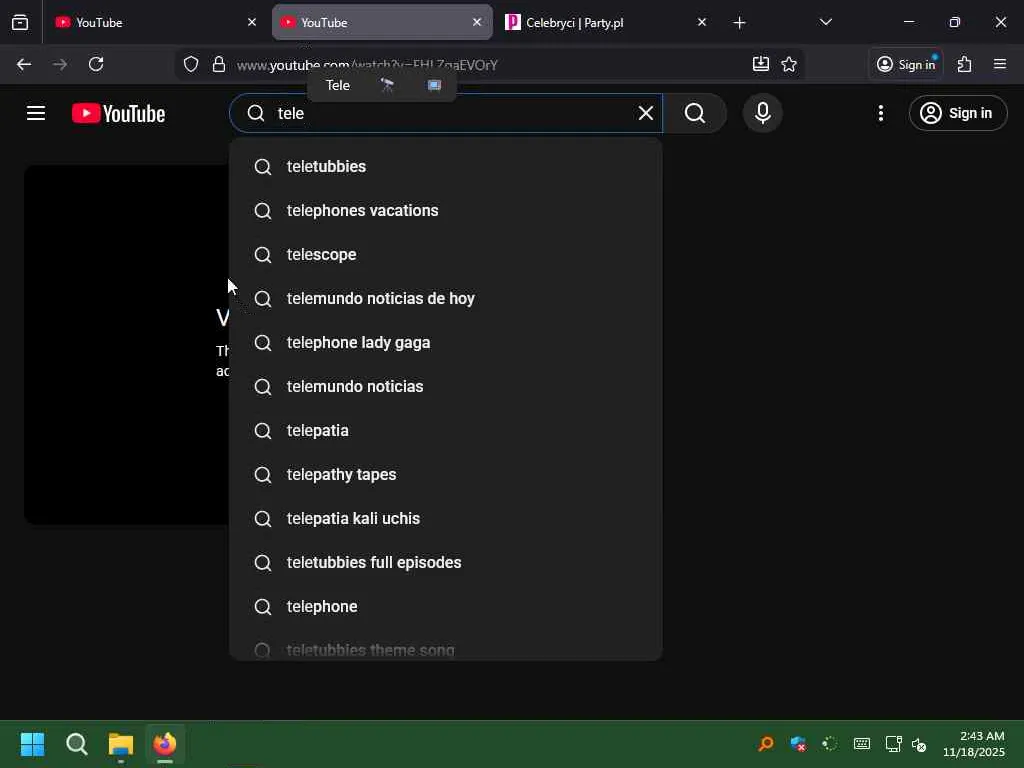Bookmark this page with star
The height and width of the screenshot is (768, 1024).
click(x=789, y=64)
